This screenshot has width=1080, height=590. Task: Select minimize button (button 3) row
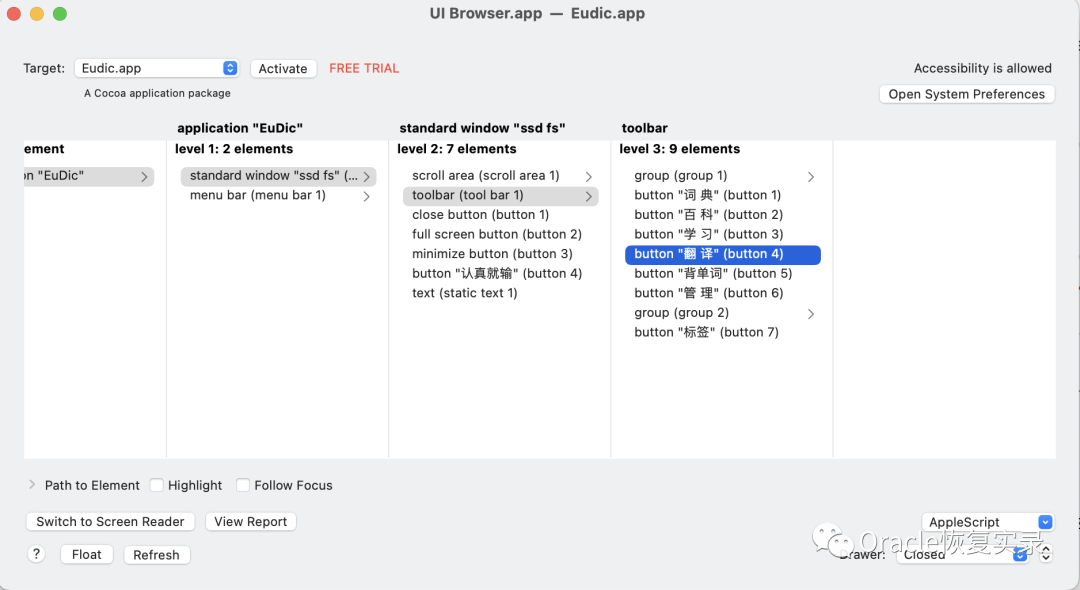[500, 254]
